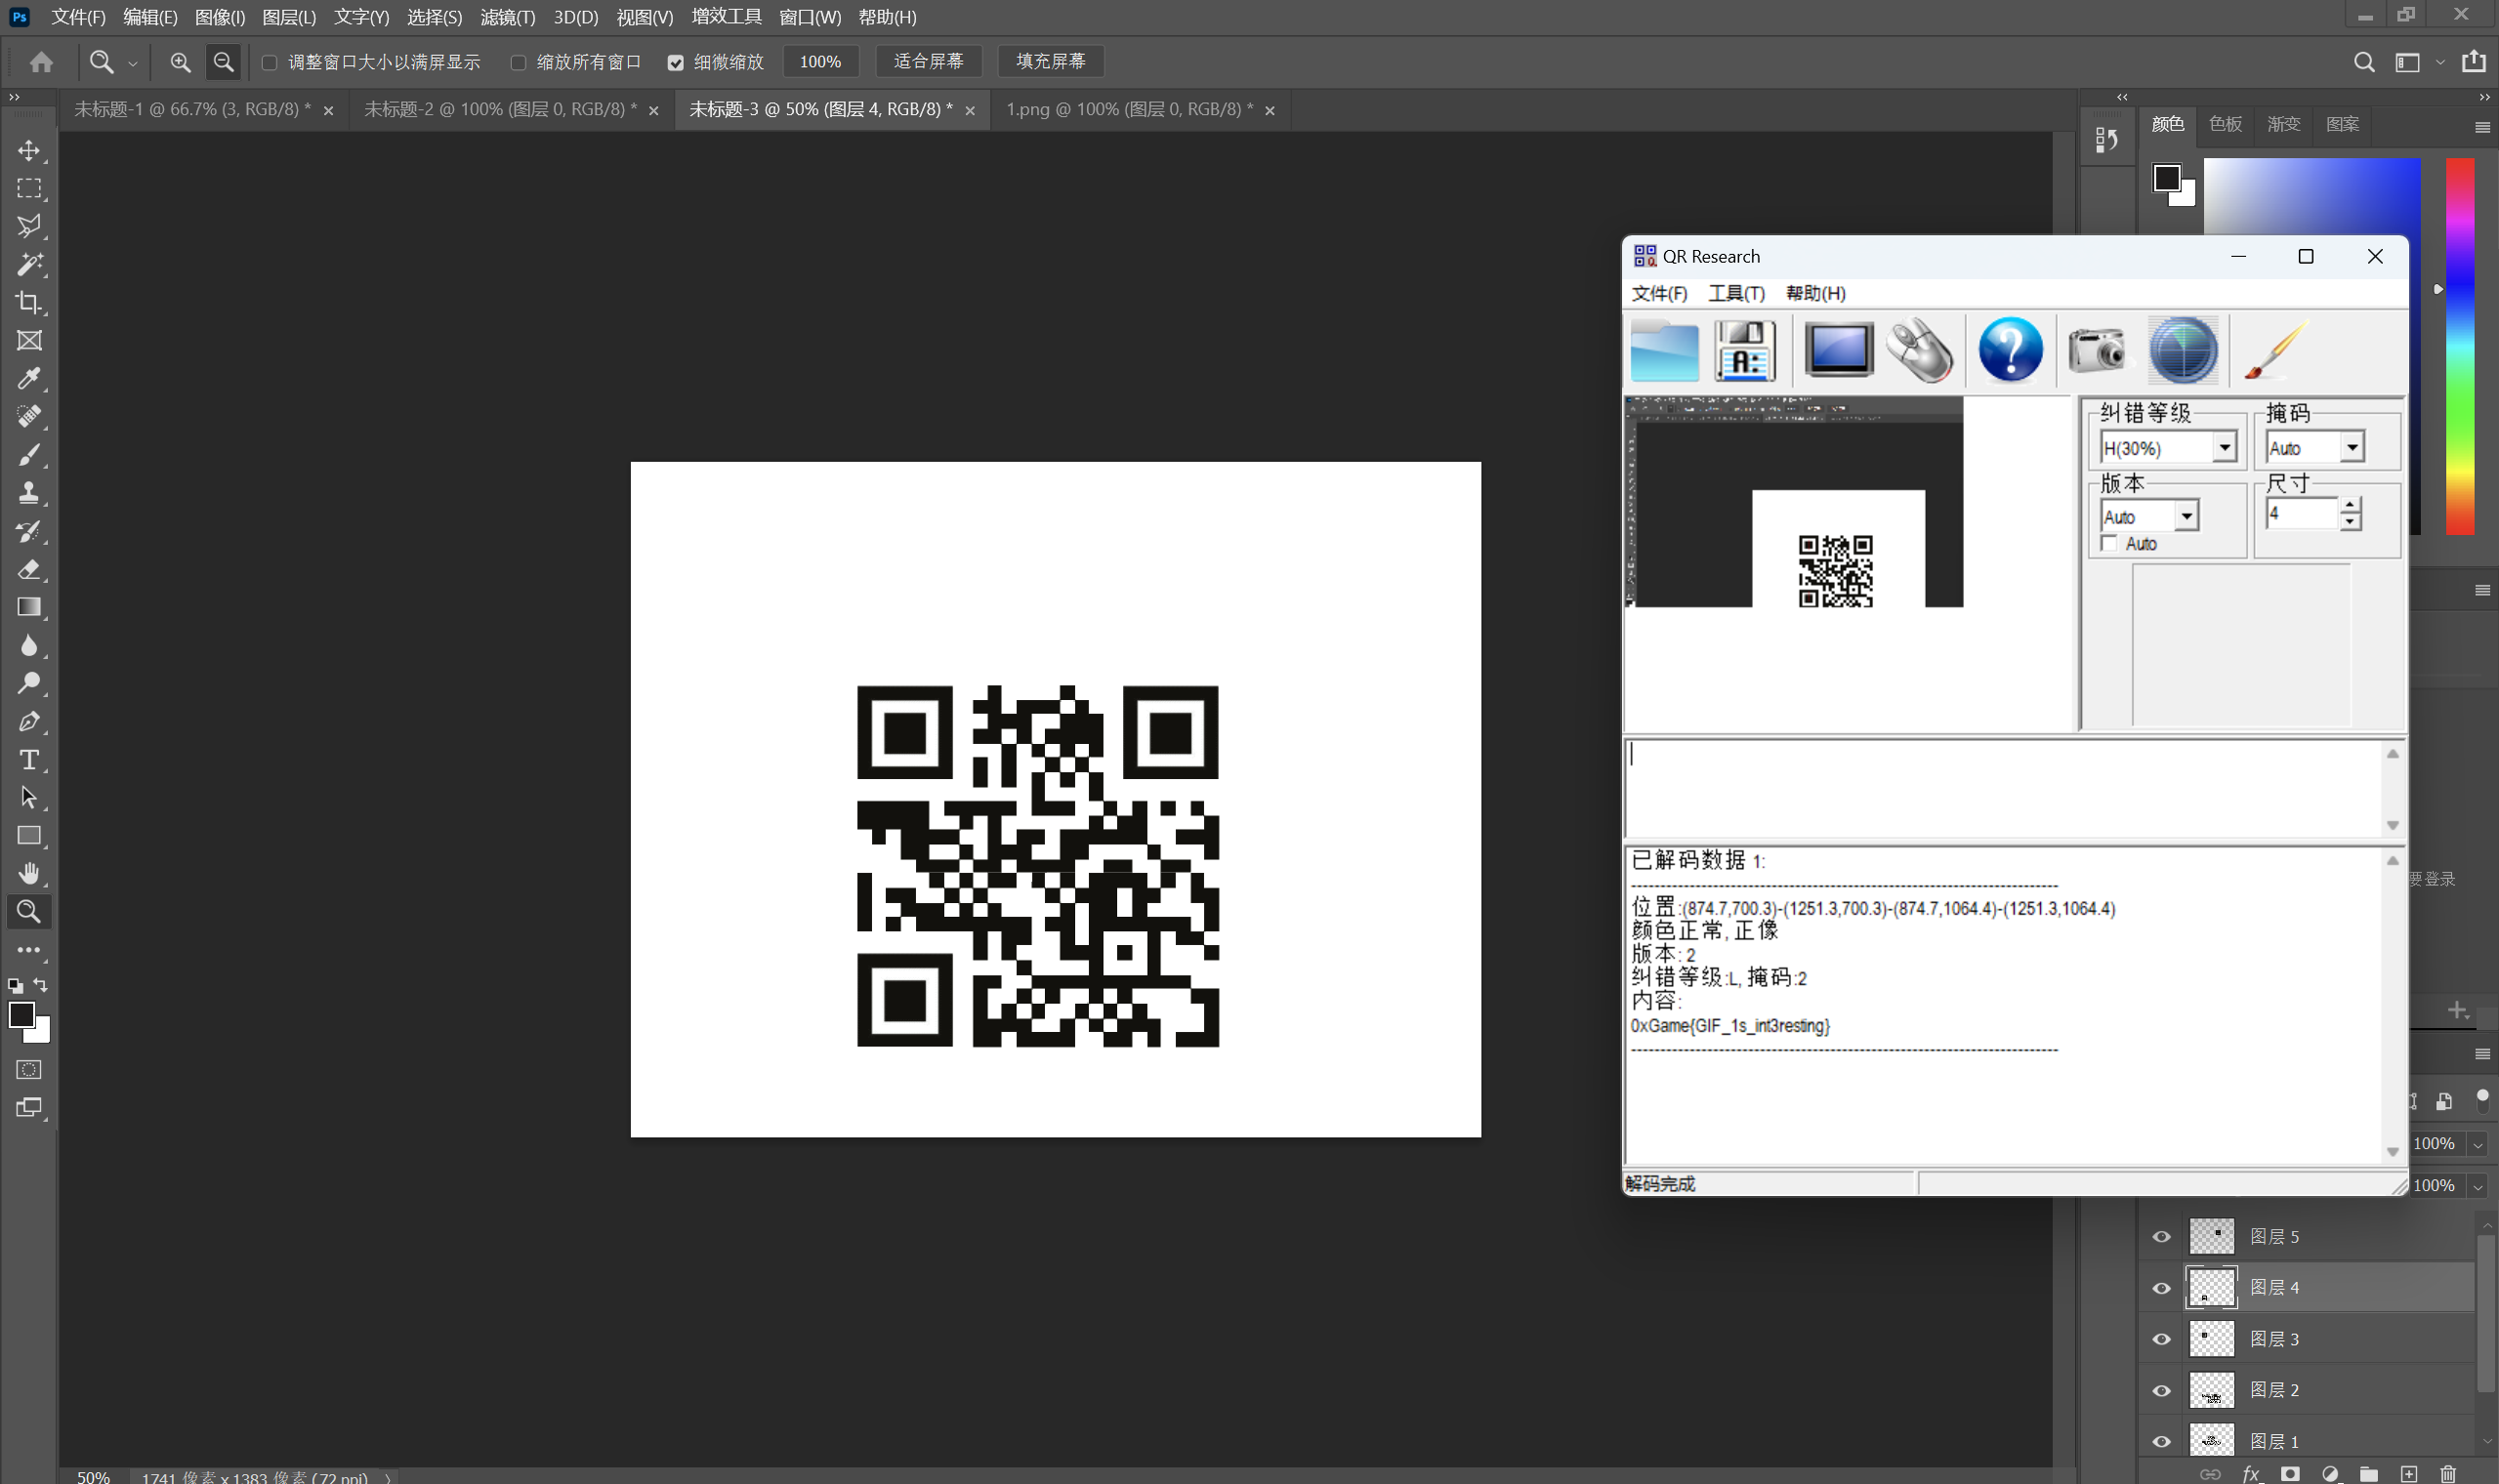
Task: Click the 适合屏幕 button
Action: (928, 62)
